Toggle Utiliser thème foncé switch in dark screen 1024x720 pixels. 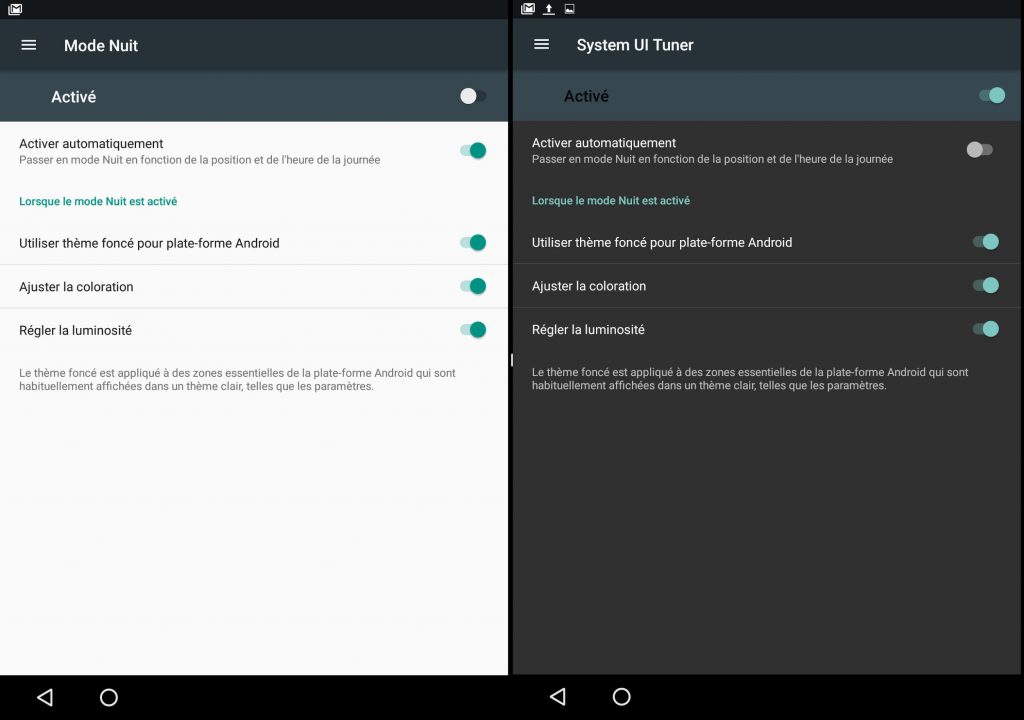[x=986, y=242]
